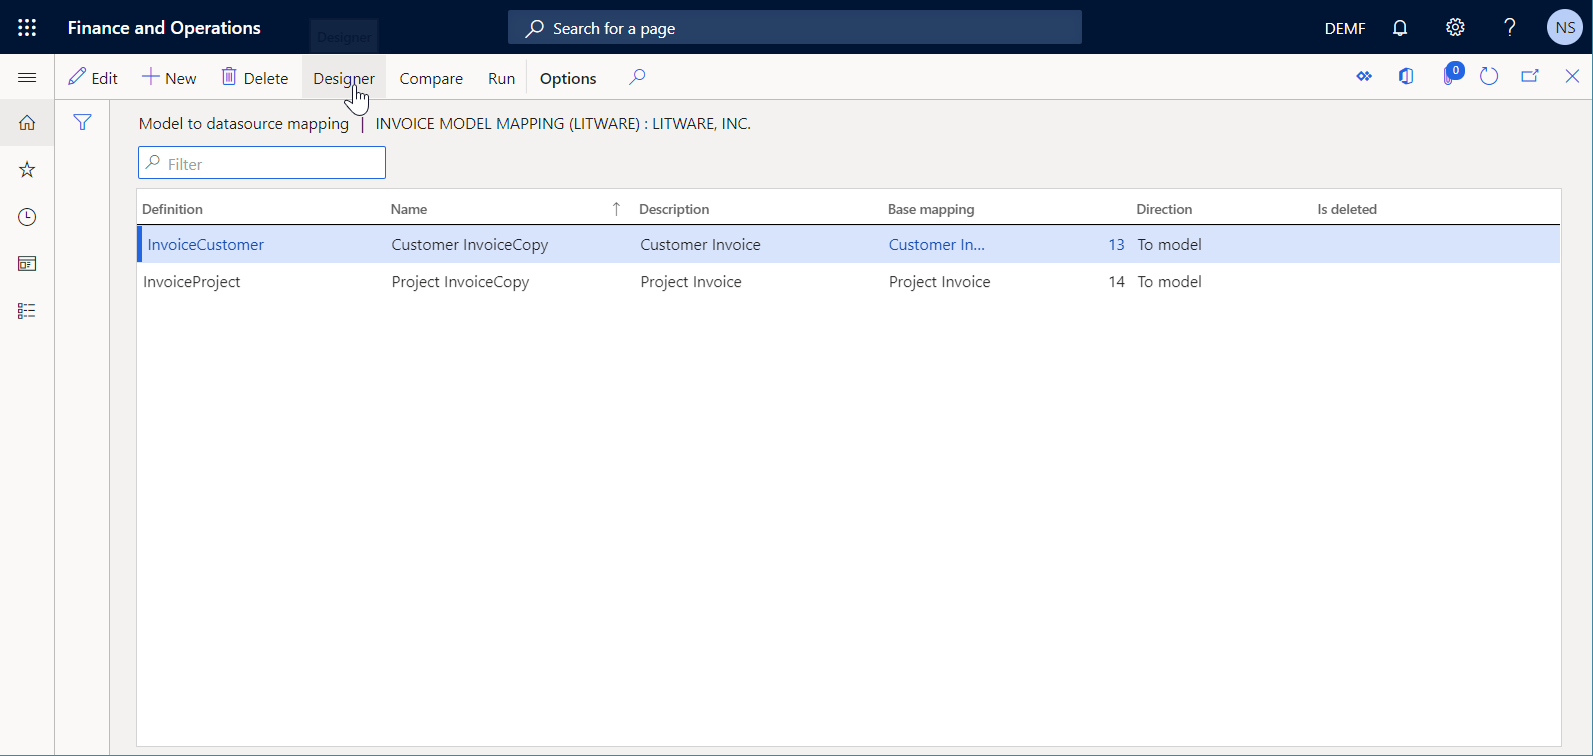Open the attachments icon with badge 0
Screen dimensions: 1593x756
(x=1451, y=75)
